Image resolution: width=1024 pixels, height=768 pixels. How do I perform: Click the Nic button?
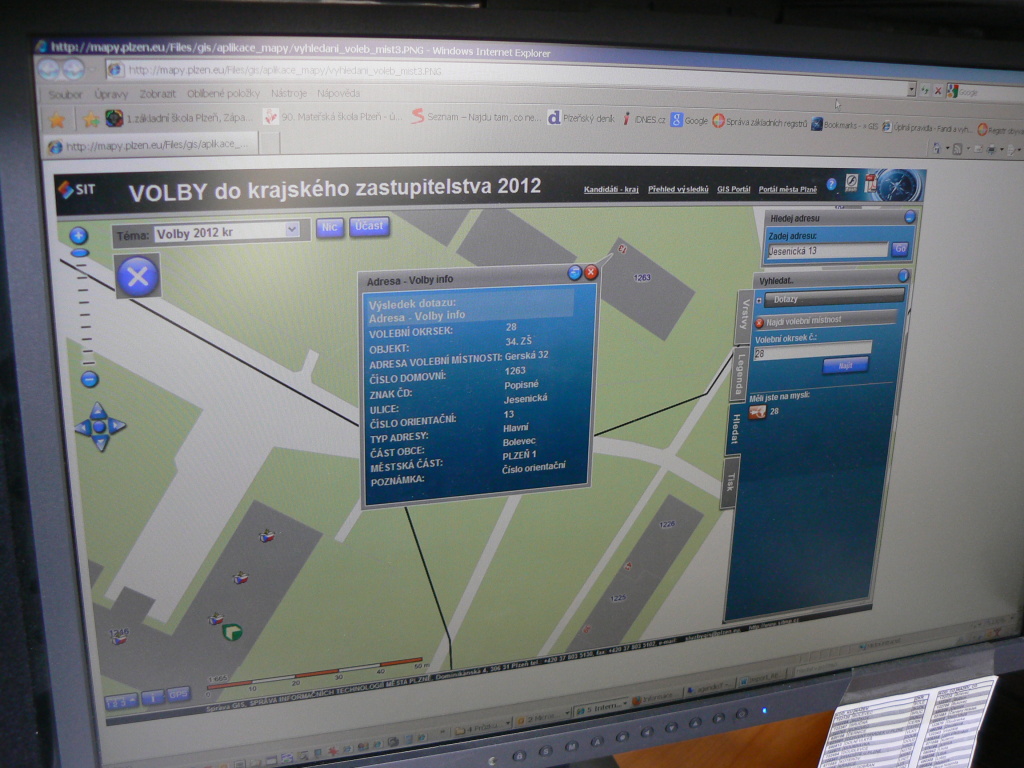pos(330,227)
